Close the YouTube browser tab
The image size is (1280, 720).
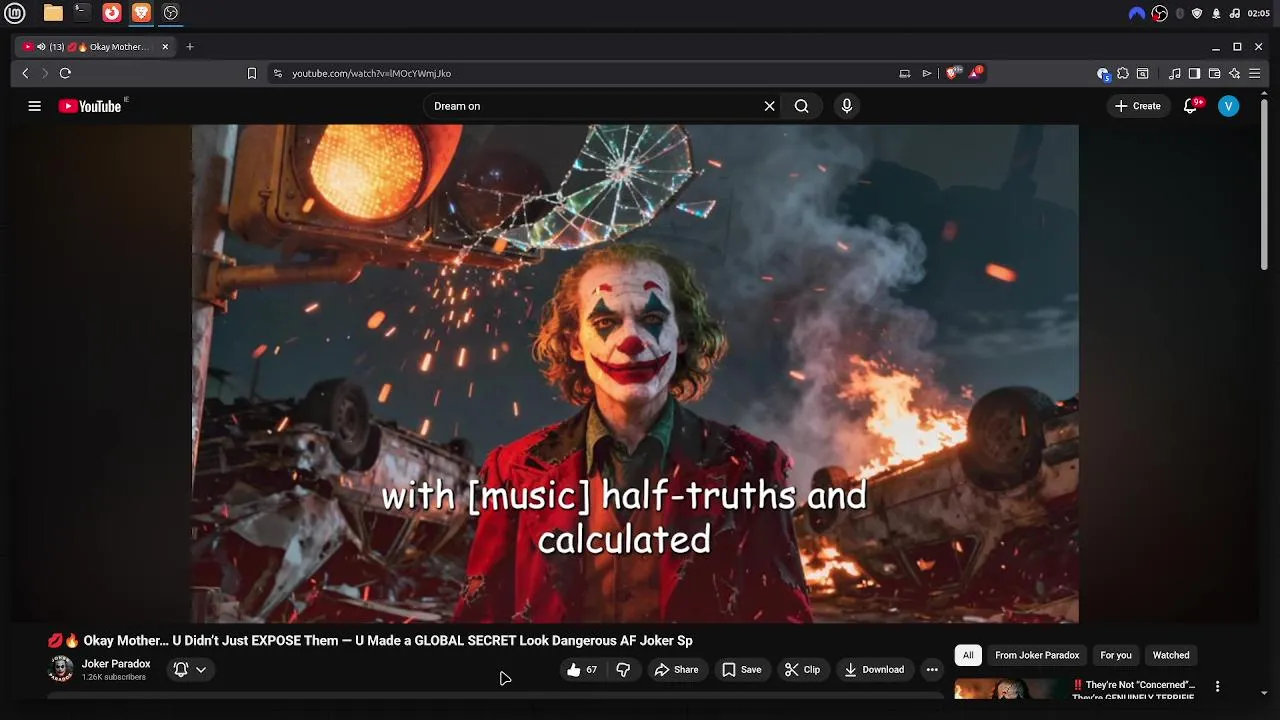click(x=165, y=47)
